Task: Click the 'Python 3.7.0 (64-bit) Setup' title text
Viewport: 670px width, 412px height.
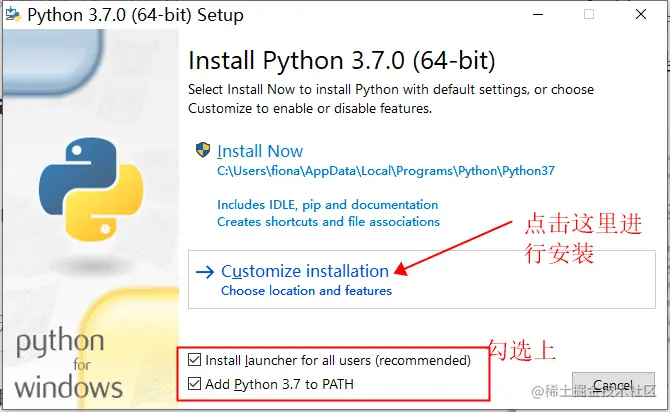Action: tap(135, 15)
